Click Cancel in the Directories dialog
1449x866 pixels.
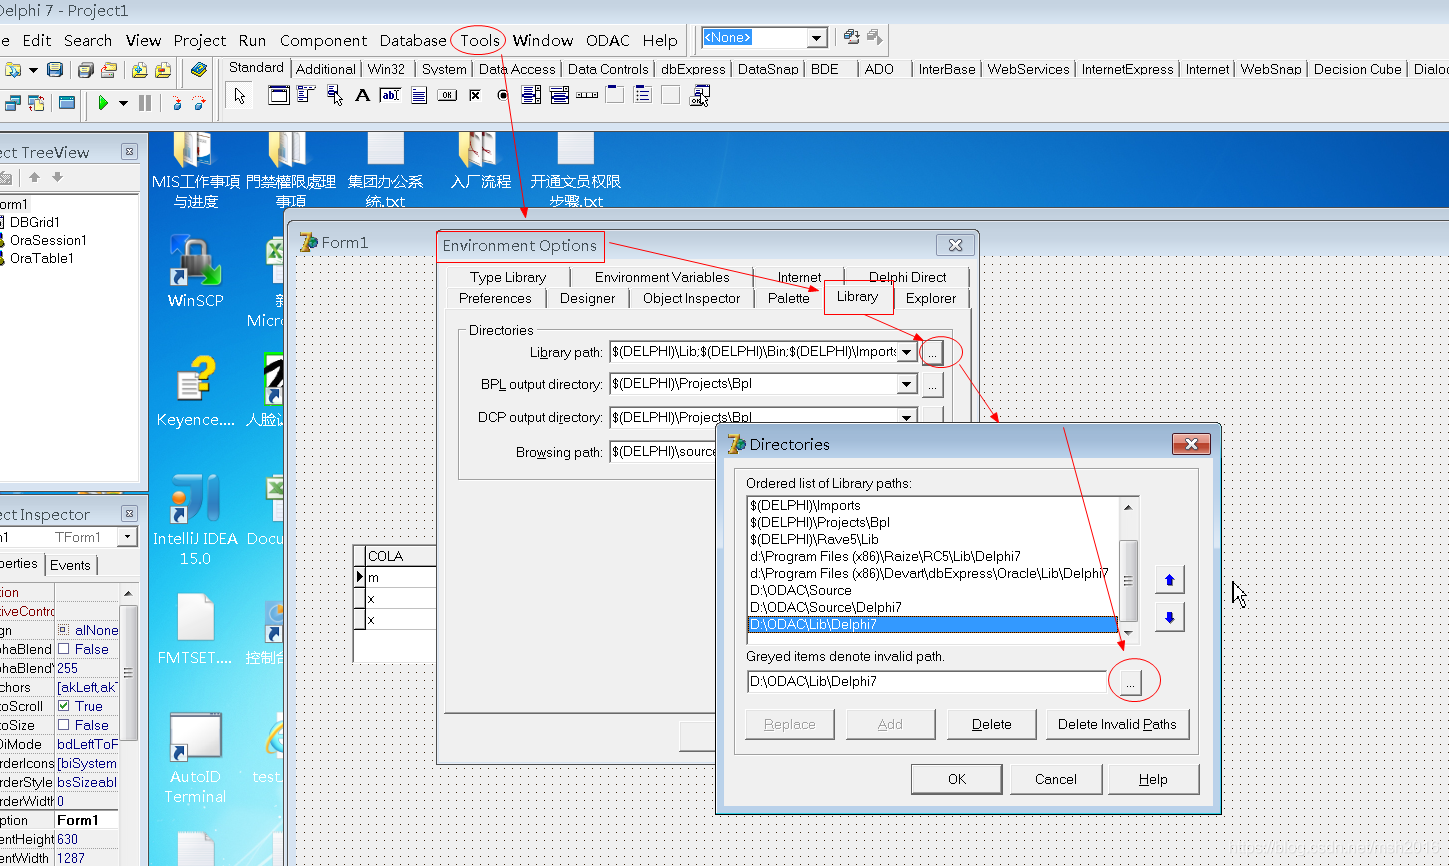[1056, 779]
